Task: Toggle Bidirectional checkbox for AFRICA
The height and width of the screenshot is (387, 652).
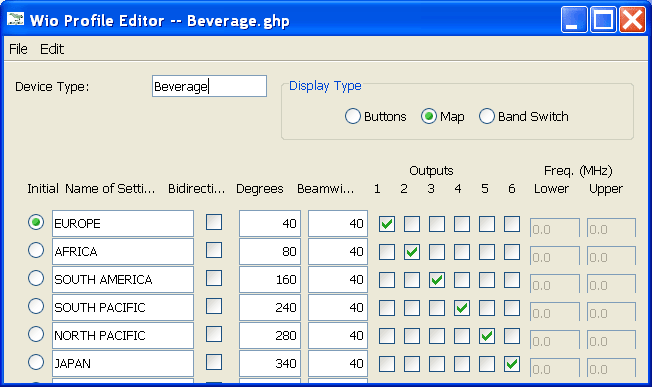Action: (214, 250)
